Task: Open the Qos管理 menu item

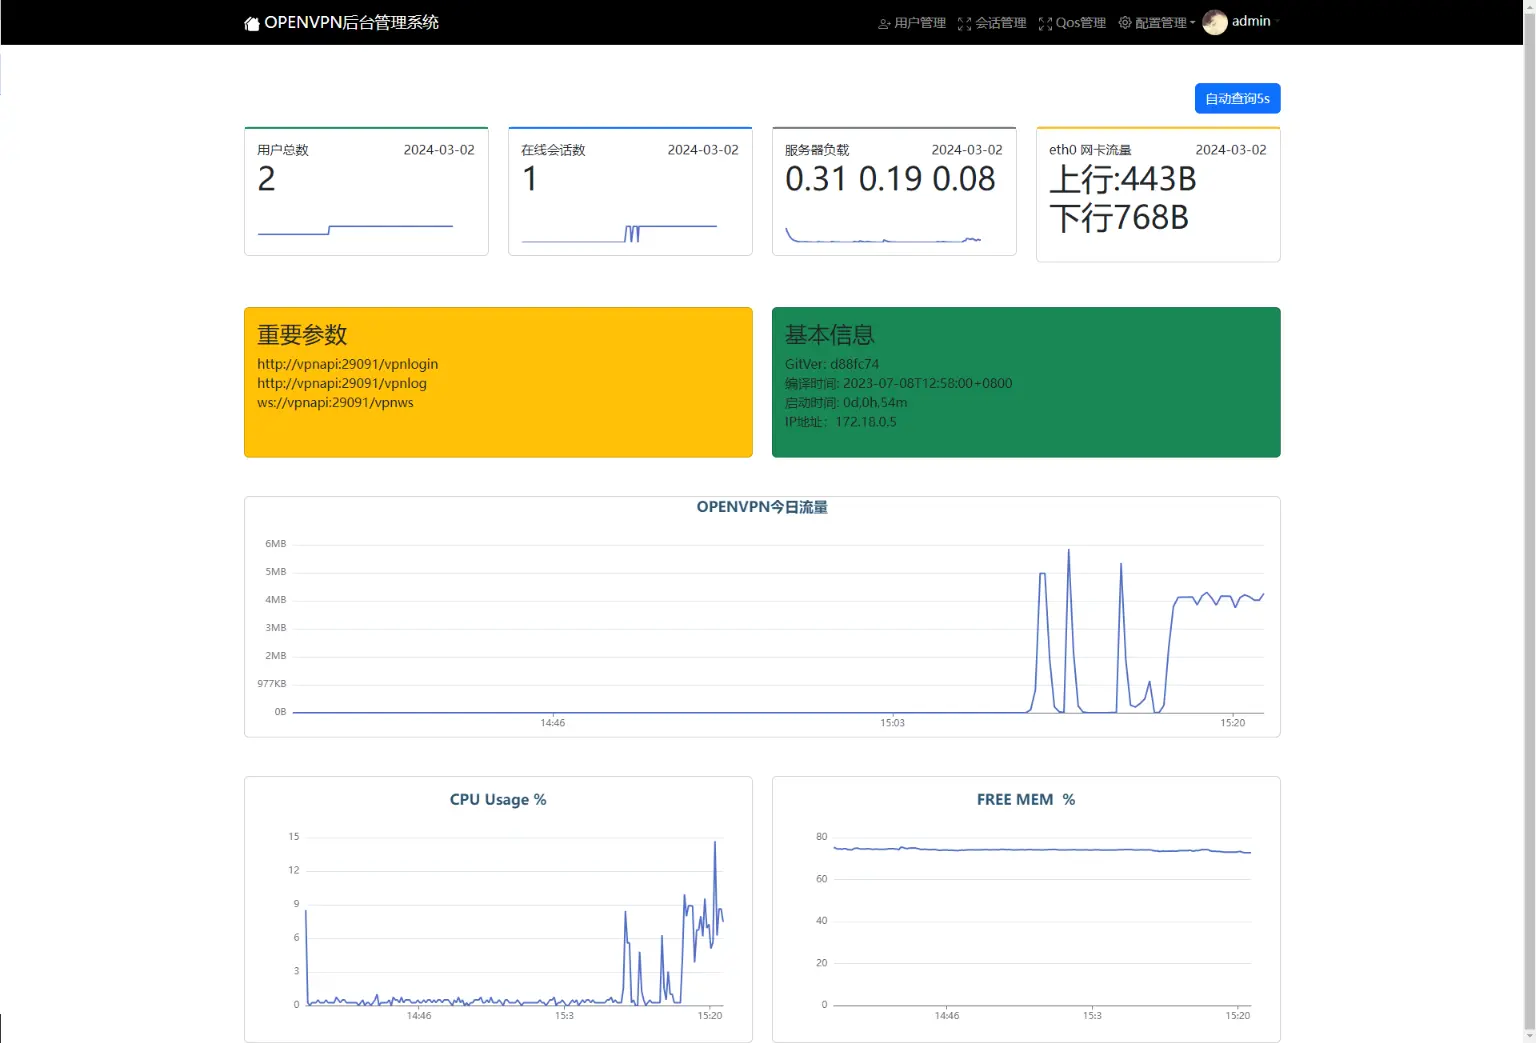Action: coord(1072,23)
